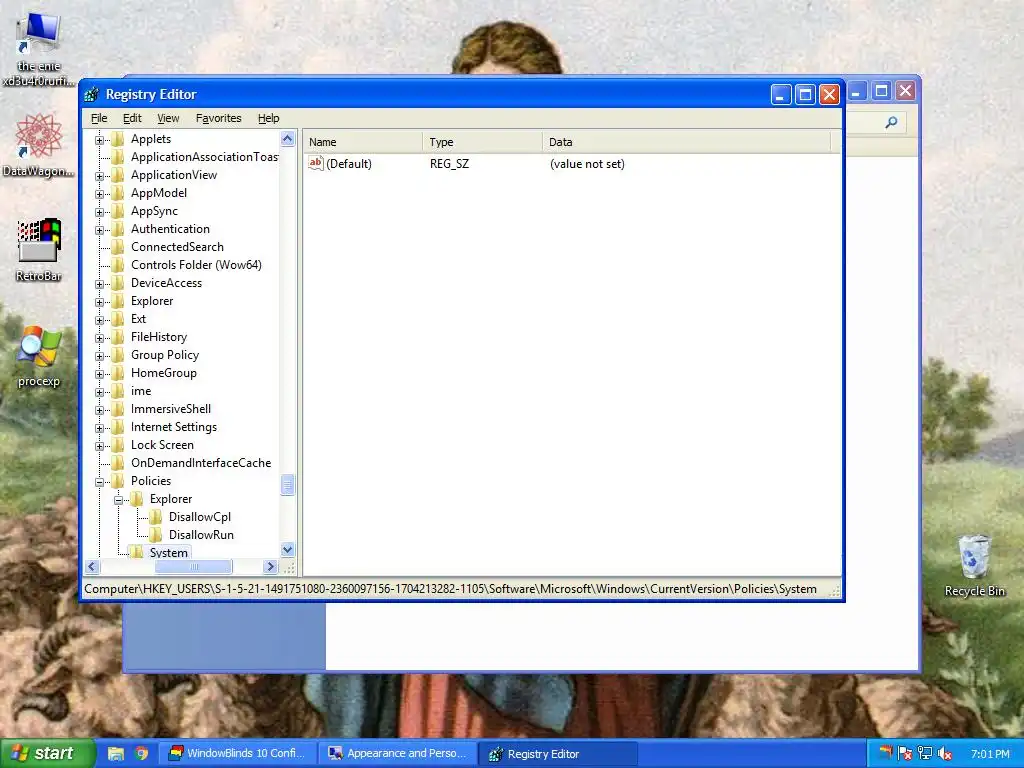Click the REG_SZ type cell

click(x=449, y=164)
